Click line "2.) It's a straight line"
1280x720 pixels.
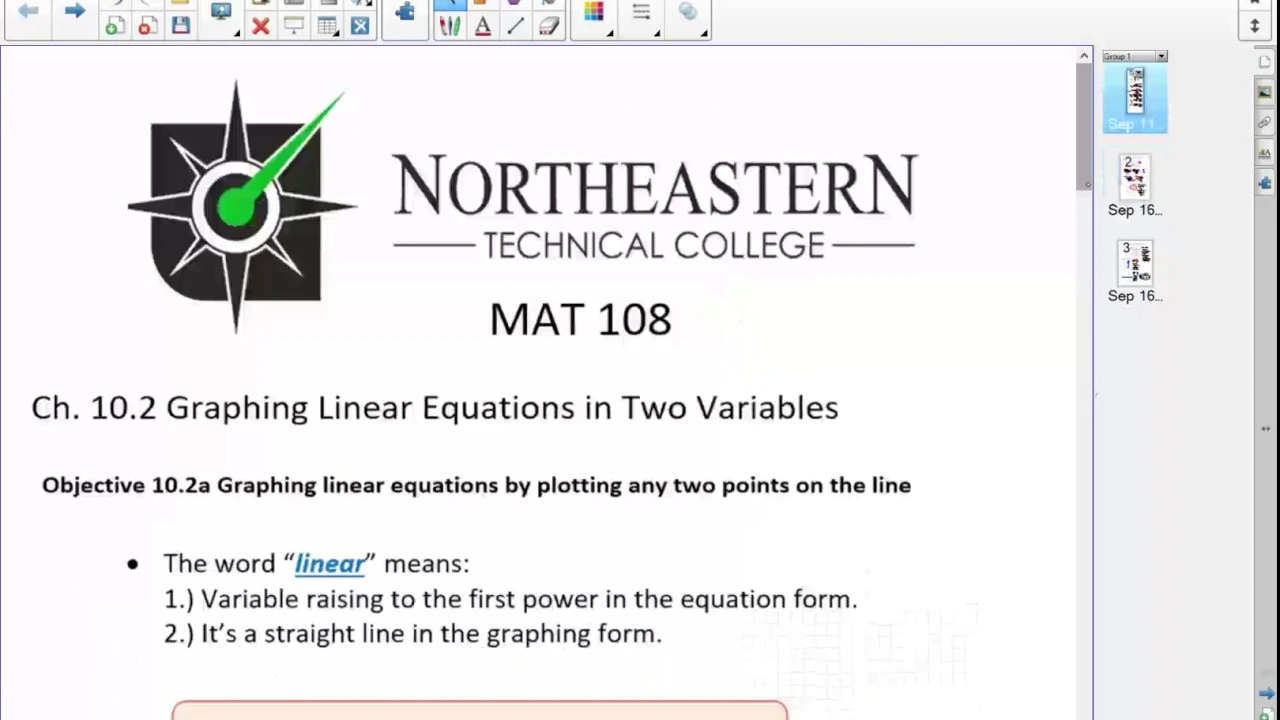[412, 634]
